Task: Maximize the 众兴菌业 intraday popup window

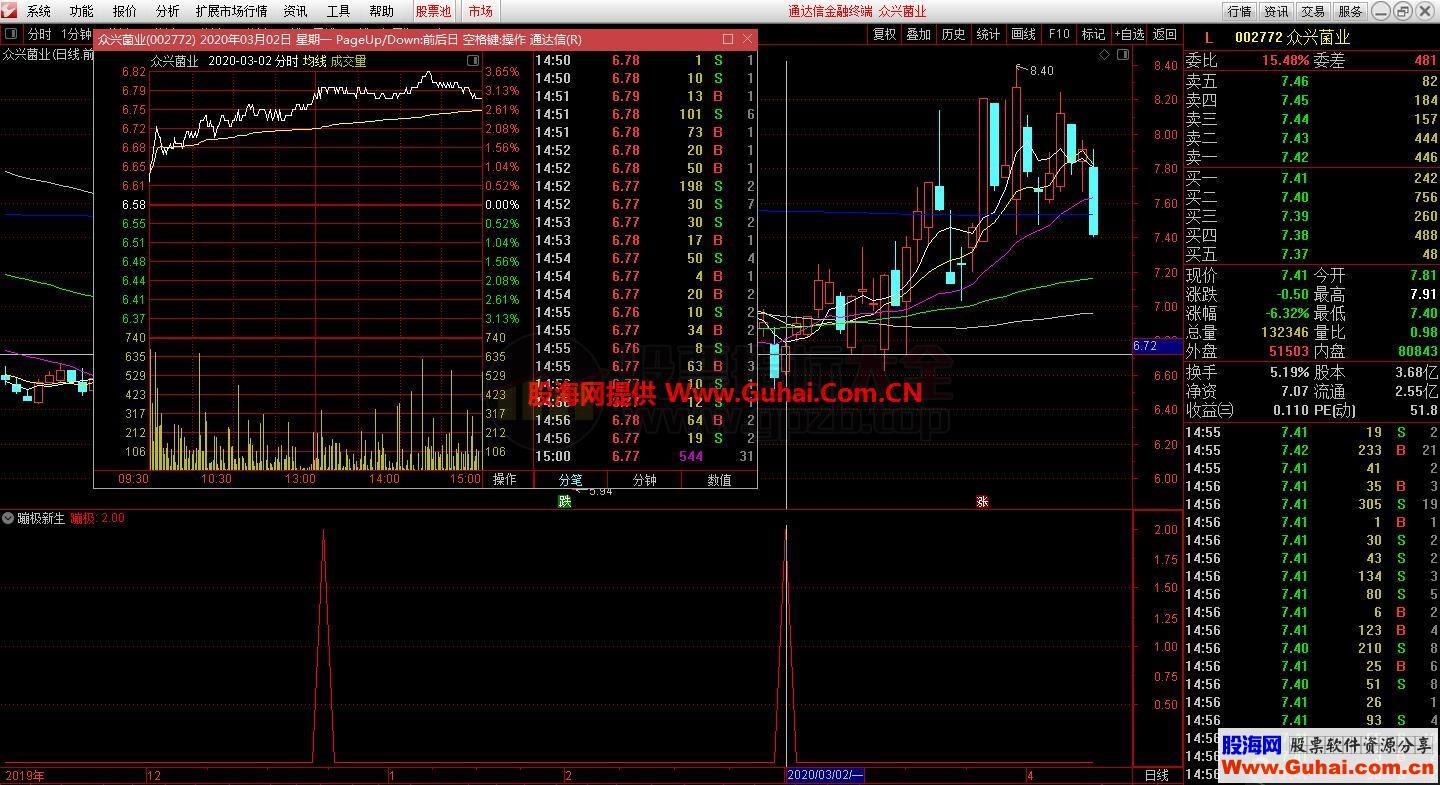Action: [x=728, y=39]
